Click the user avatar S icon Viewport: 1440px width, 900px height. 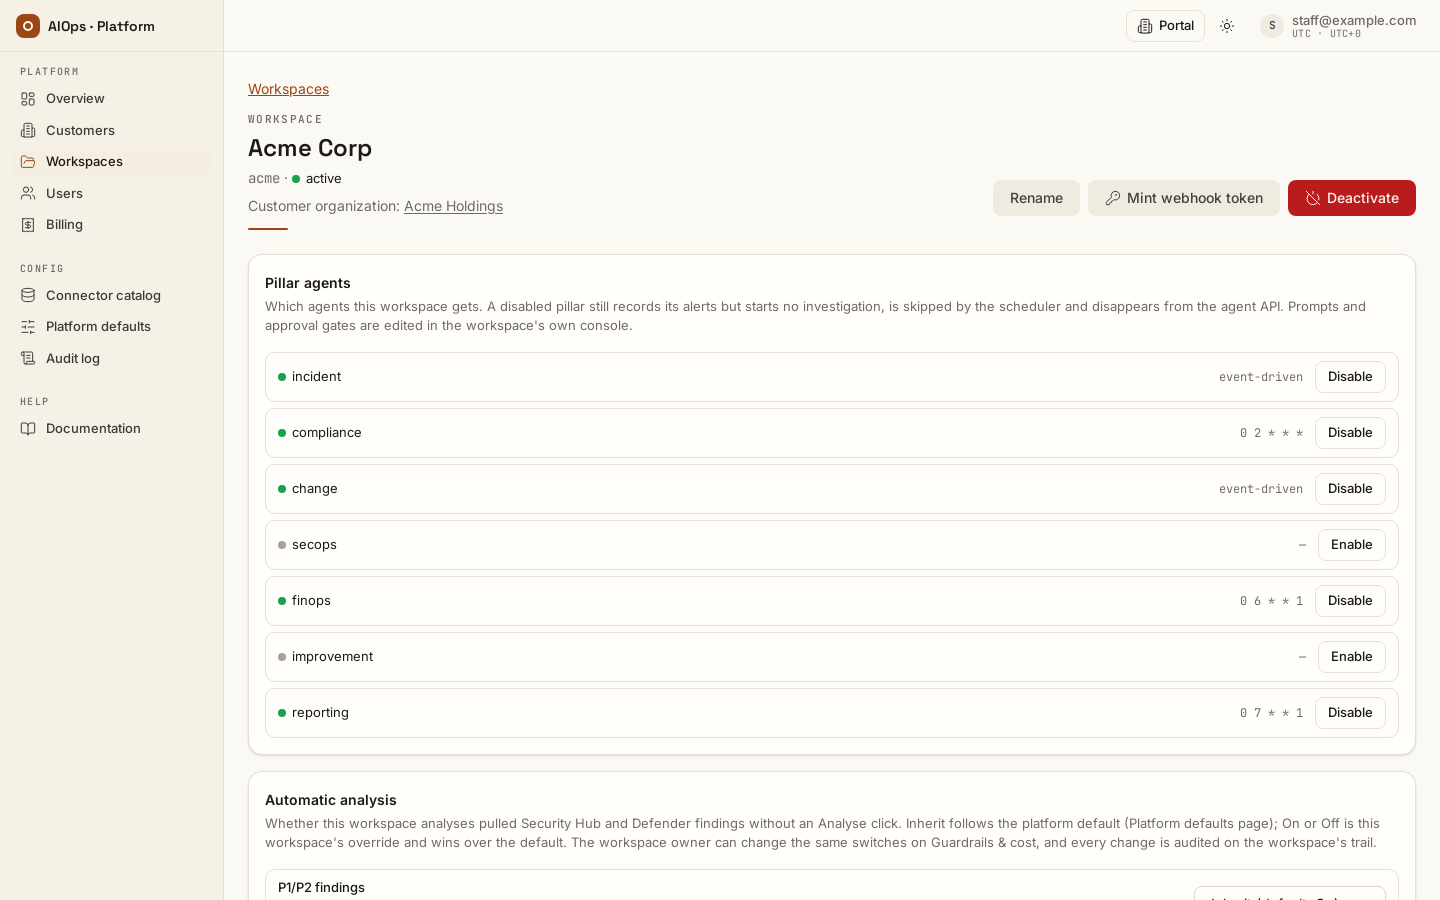click(x=1272, y=26)
